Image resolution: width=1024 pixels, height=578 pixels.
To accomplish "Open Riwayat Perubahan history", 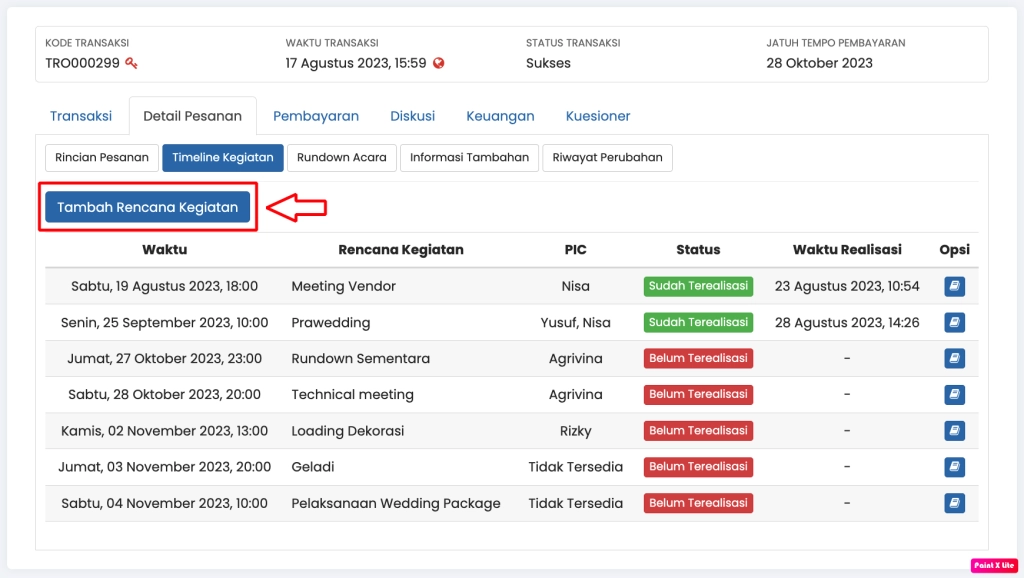I will (607, 158).
